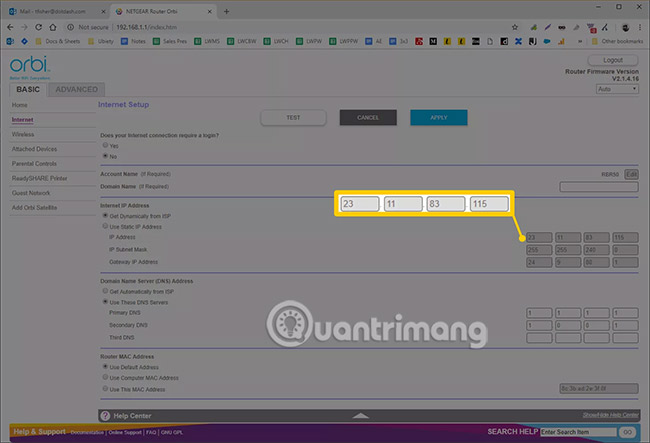Open the Other bookmarks folder
The width and height of the screenshot is (650, 443).
617,41
